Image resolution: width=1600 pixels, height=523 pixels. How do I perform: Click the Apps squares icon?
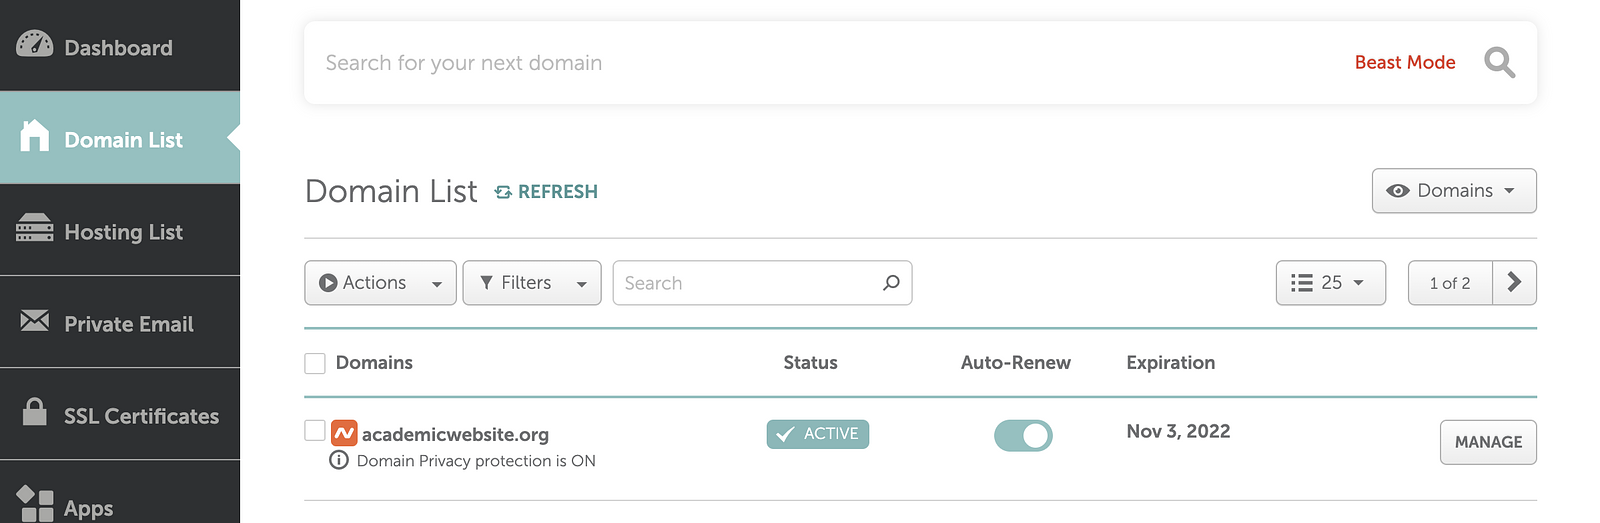point(34,504)
